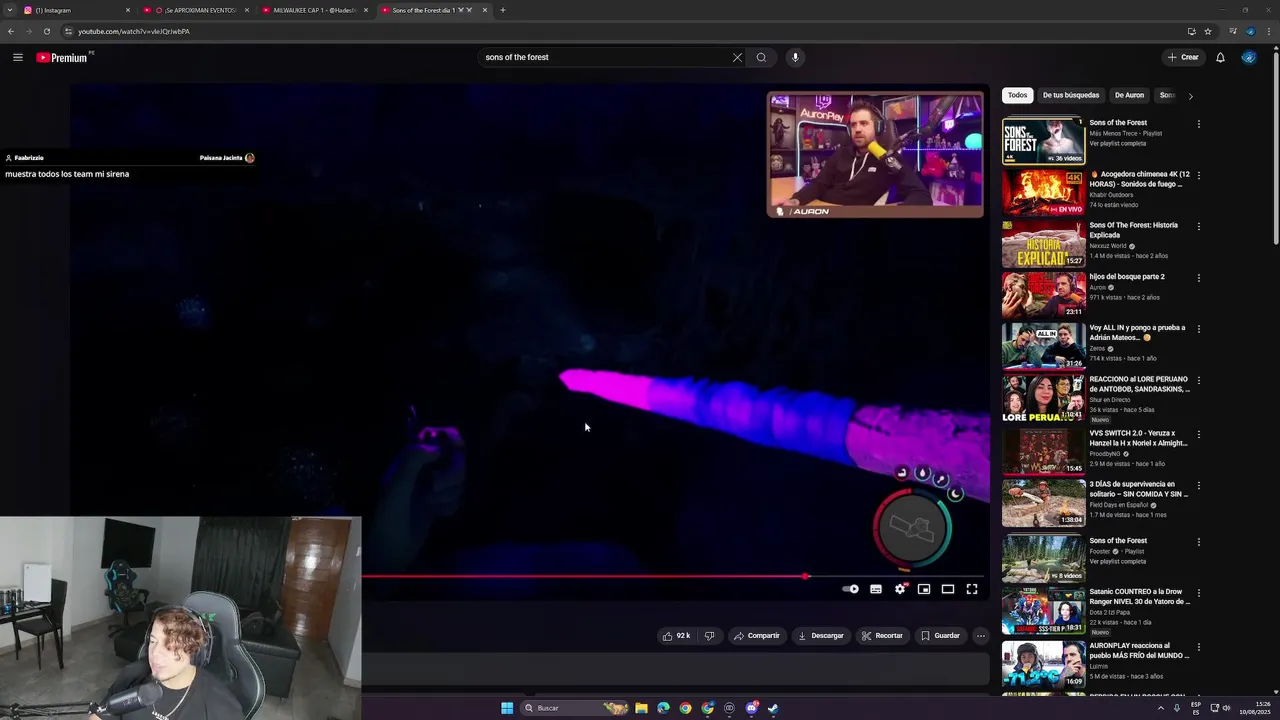Open File Explorer from the taskbar
The image size is (1280, 720).
(641, 708)
